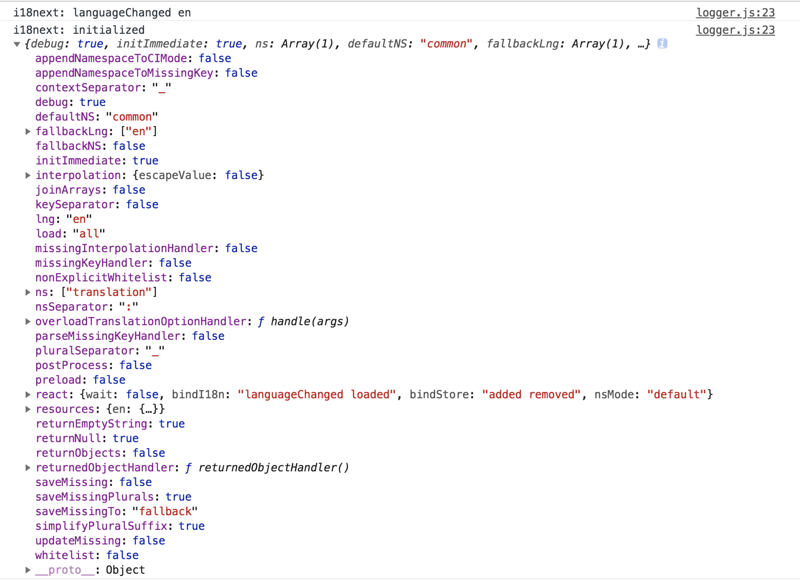Click the returnEmptyString property
This screenshot has height=581, width=800.
(x=110, y=424)
